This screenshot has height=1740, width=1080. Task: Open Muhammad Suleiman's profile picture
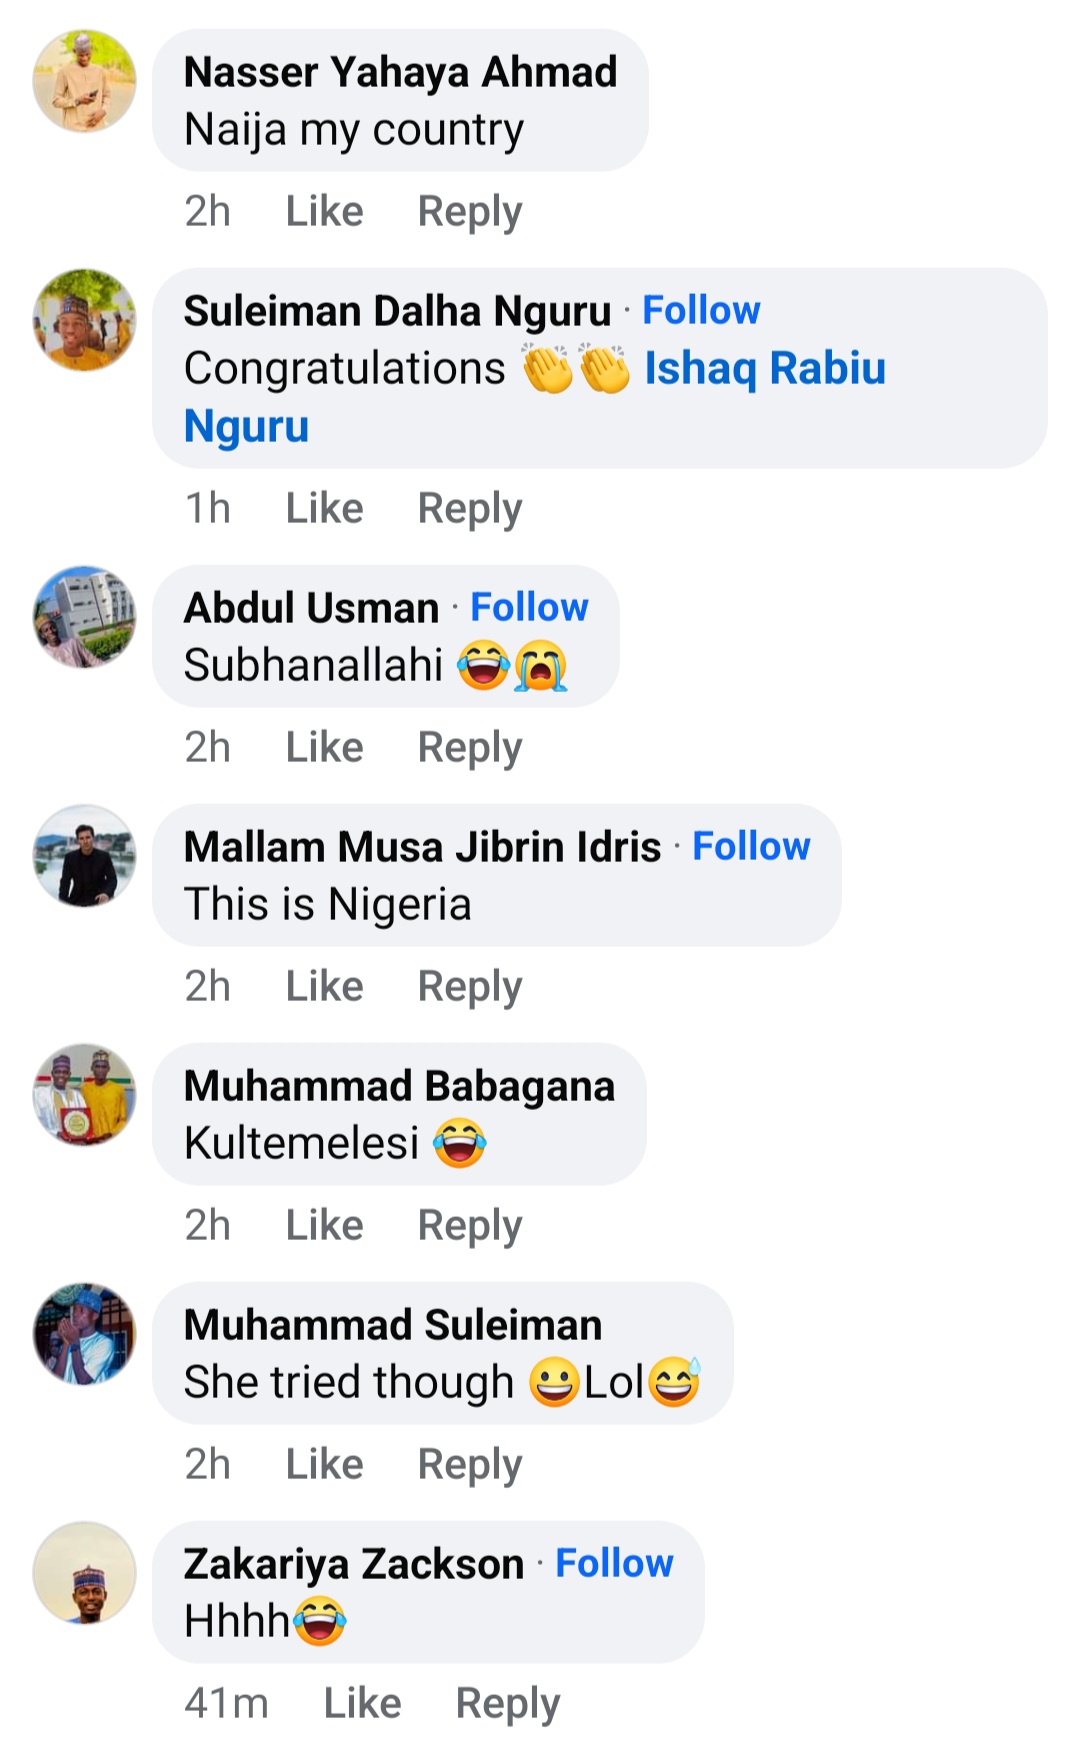[x=85, y=1334]
